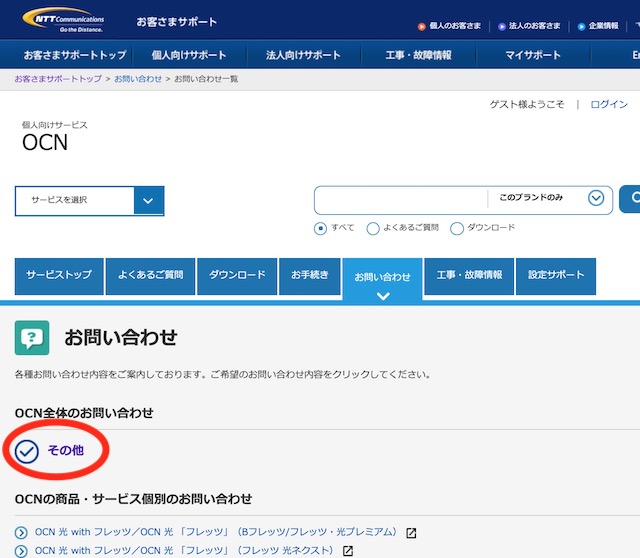The image size is (640, 558).
Task: Click the arrow icon before the フレッツ 光ネクスト link
Action: coord(21,551)
